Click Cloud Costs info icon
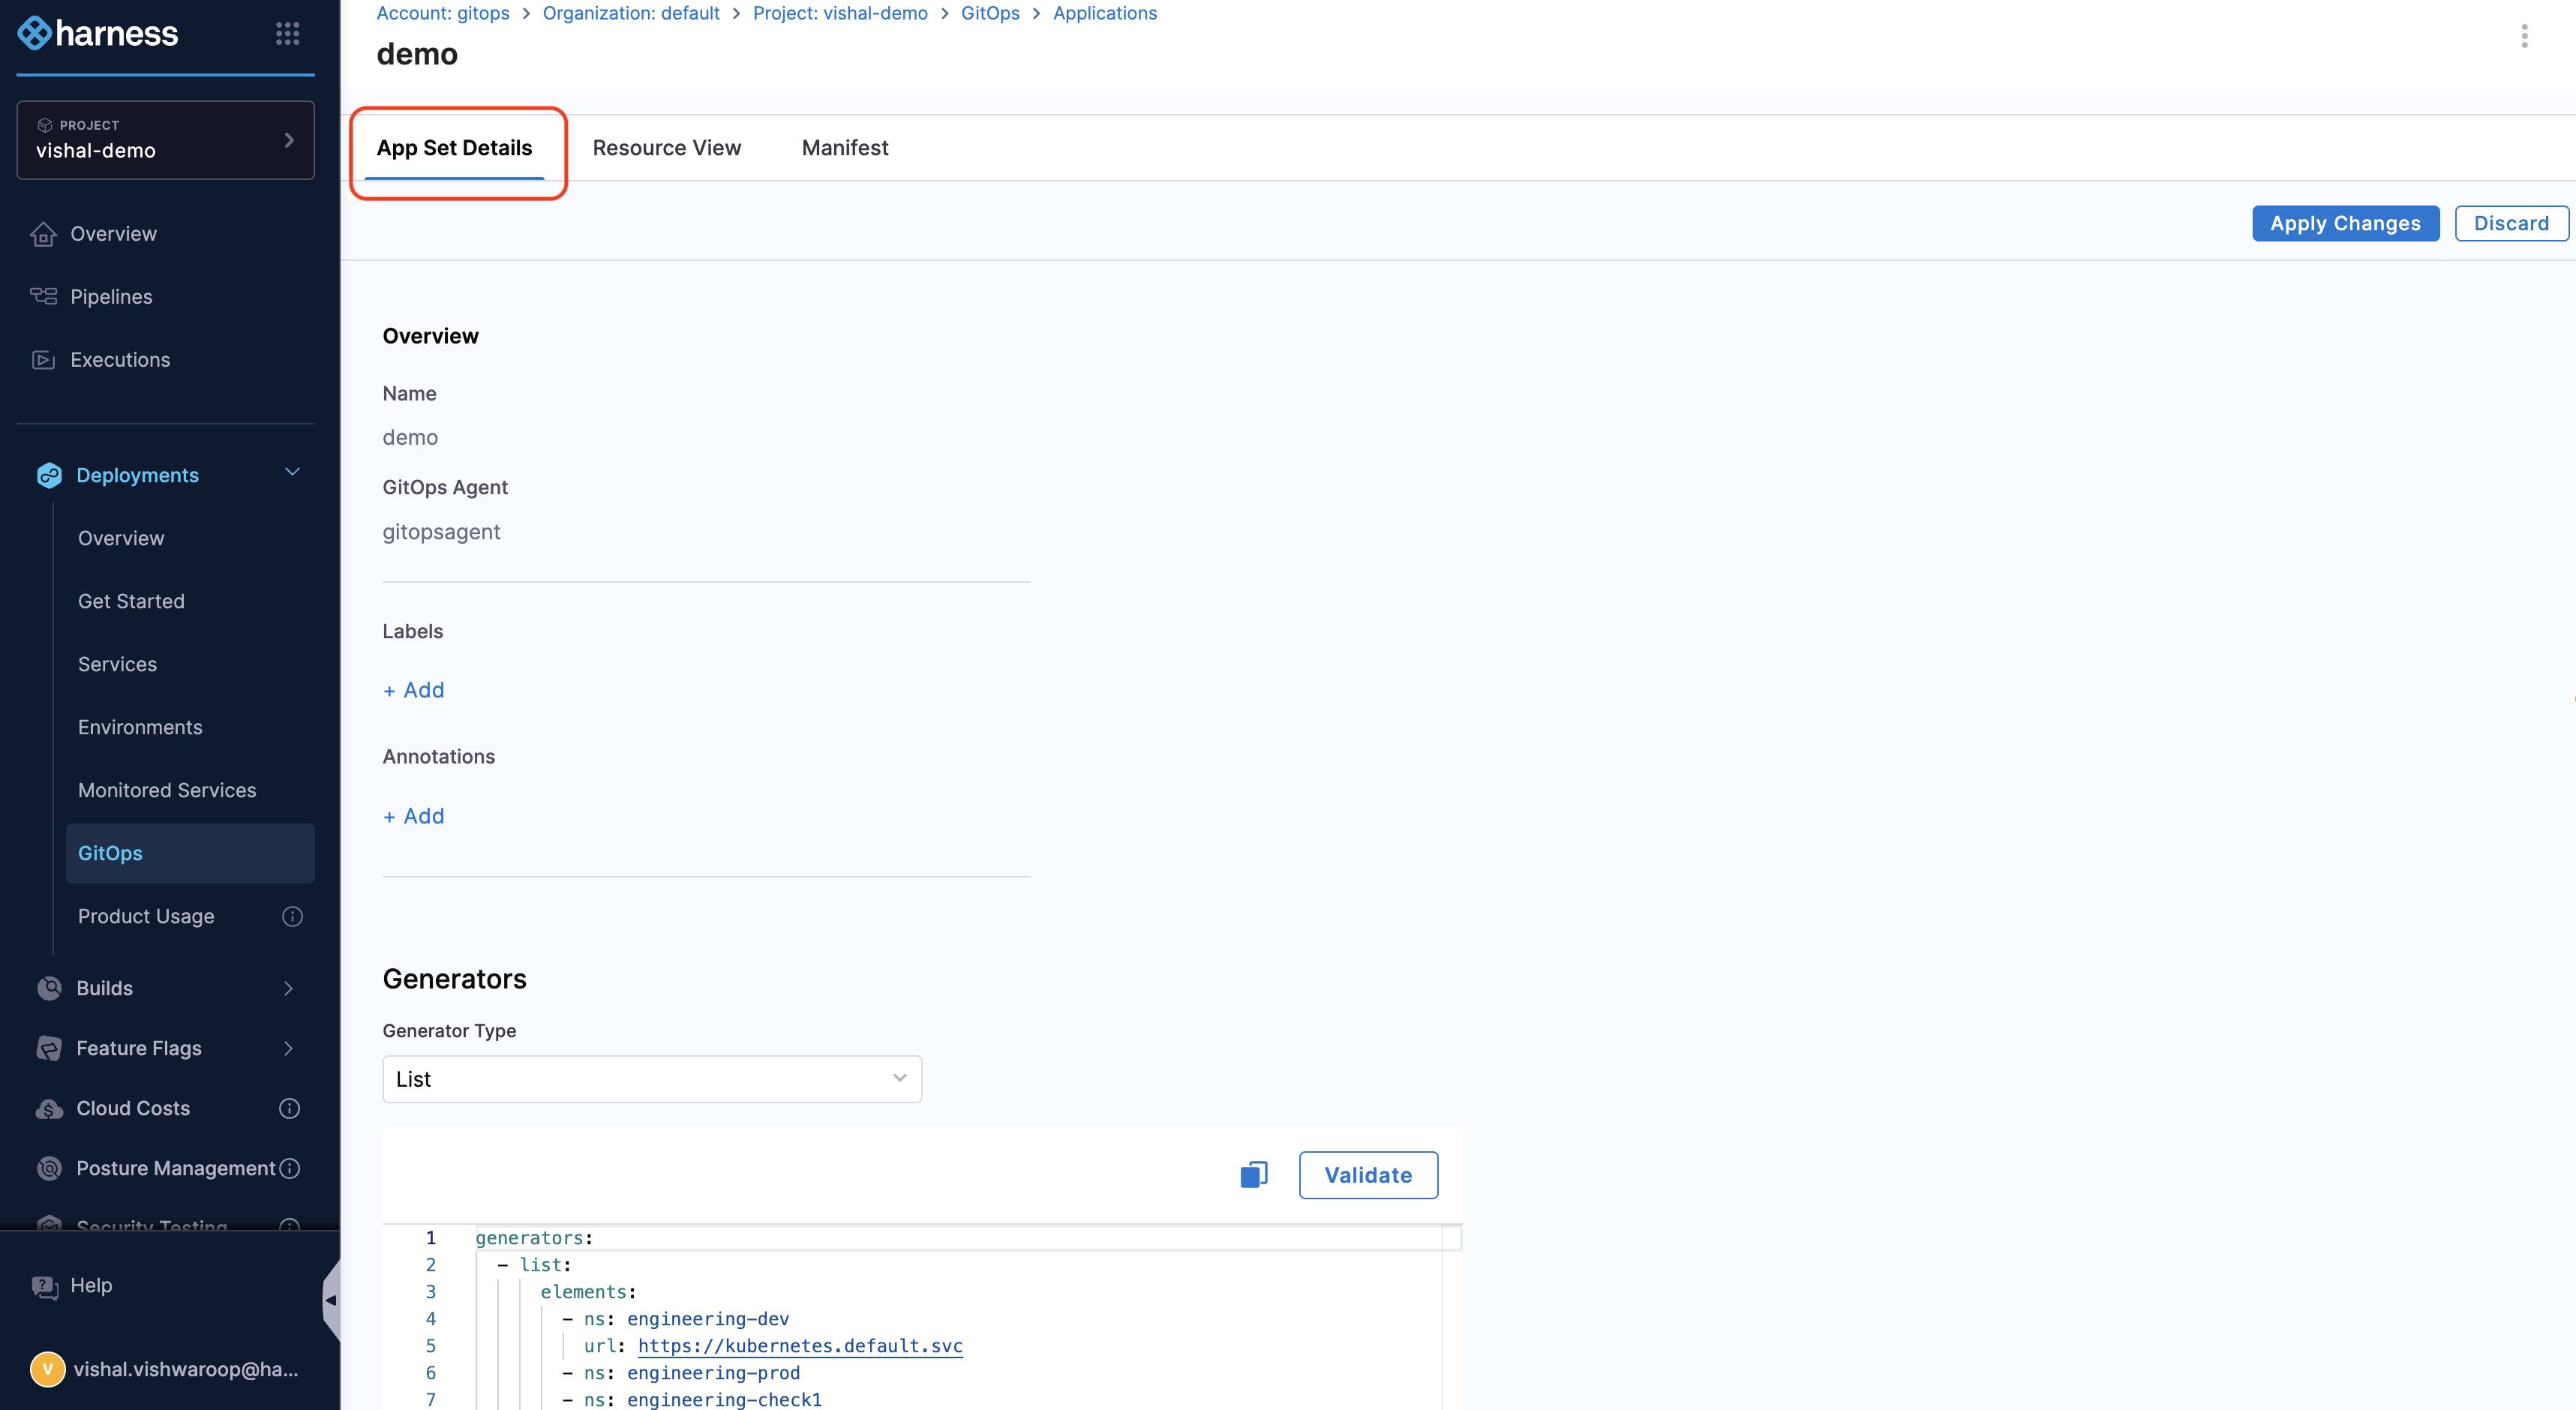The image size is (2576, 1410). pyautogui.click(x=289, y=1108)
